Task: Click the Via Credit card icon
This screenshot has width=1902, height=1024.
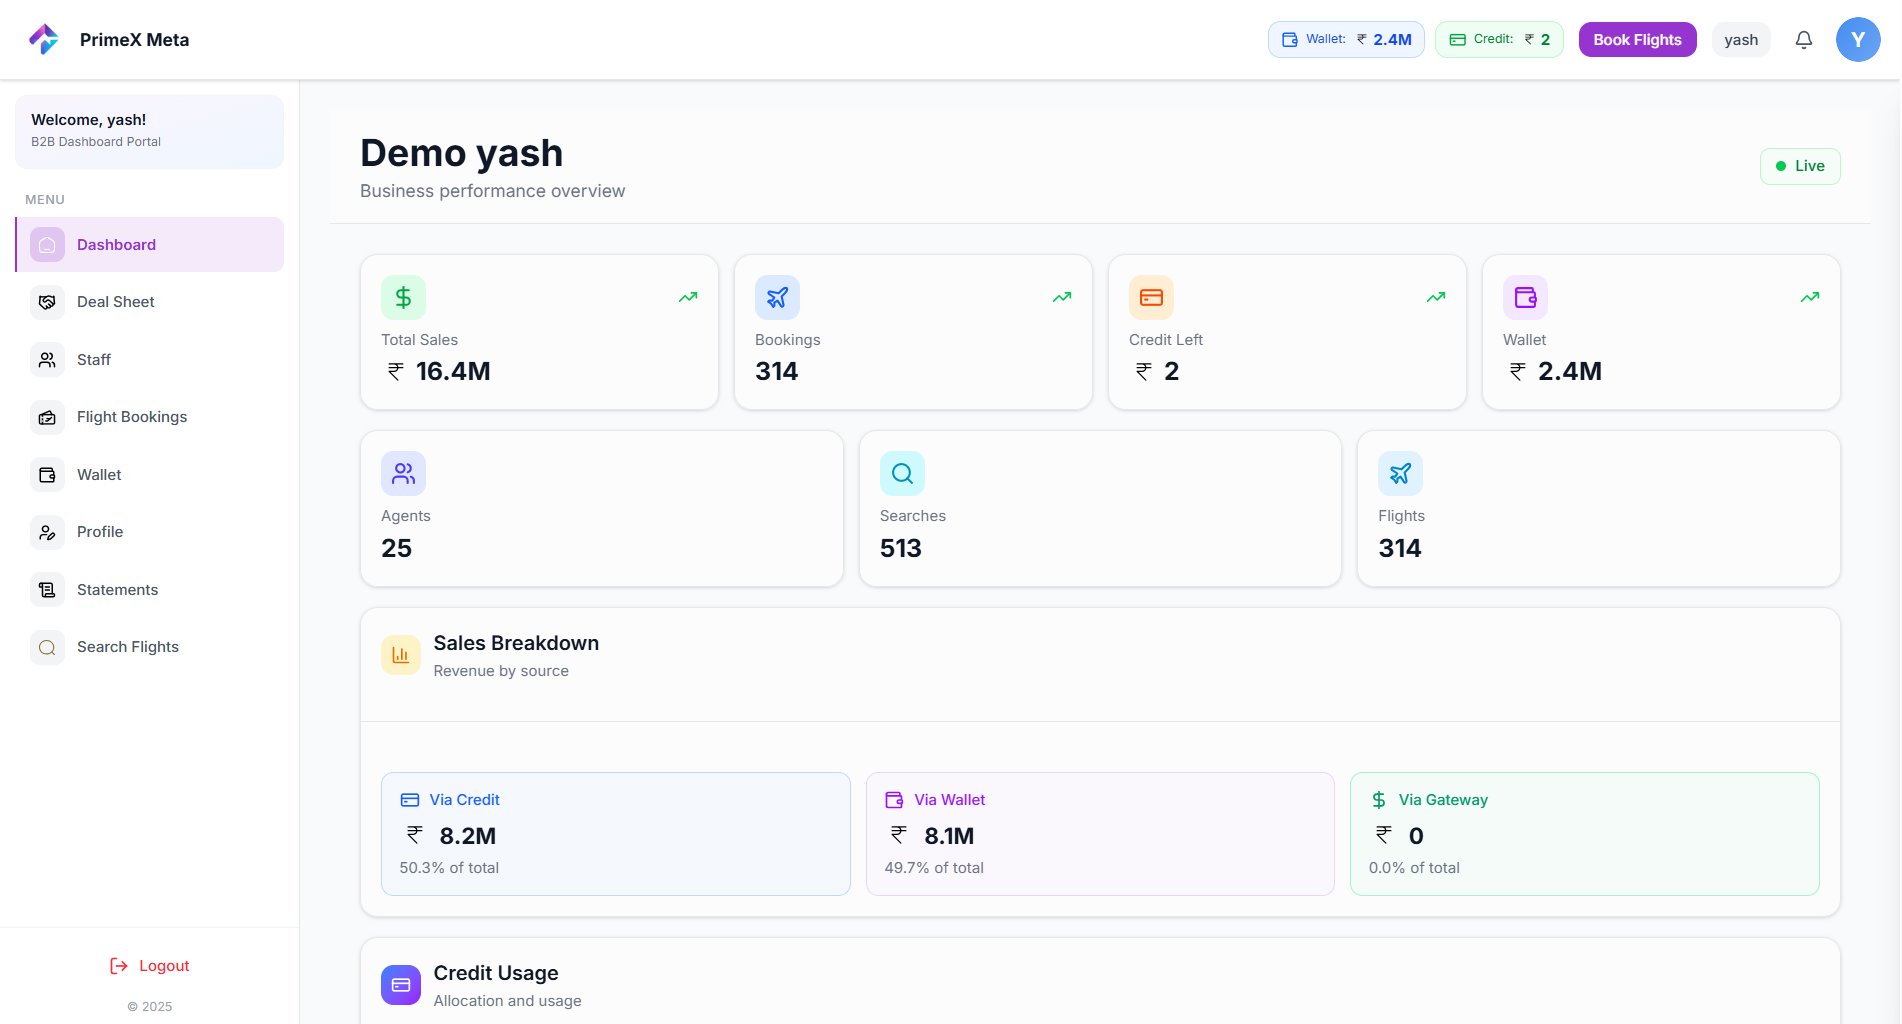Action: click(410, 800)
